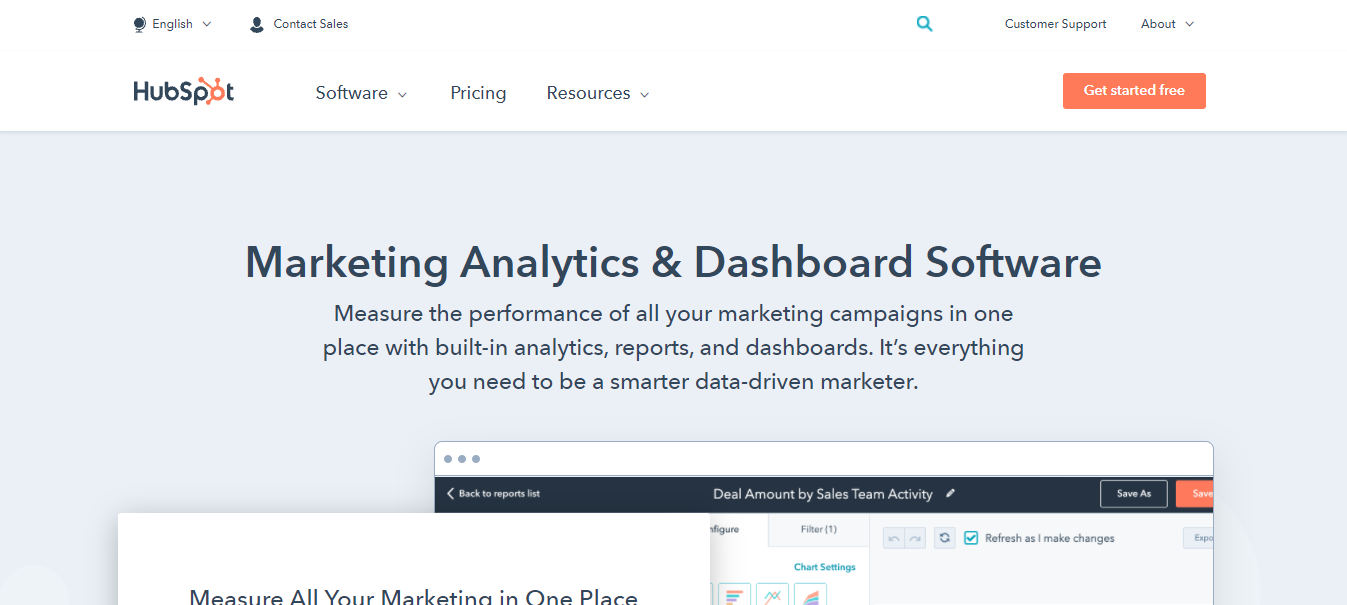1347x605 pixels.
Task: Click Get started free button
Action: pyautogui.click(x=1134, y=90)
